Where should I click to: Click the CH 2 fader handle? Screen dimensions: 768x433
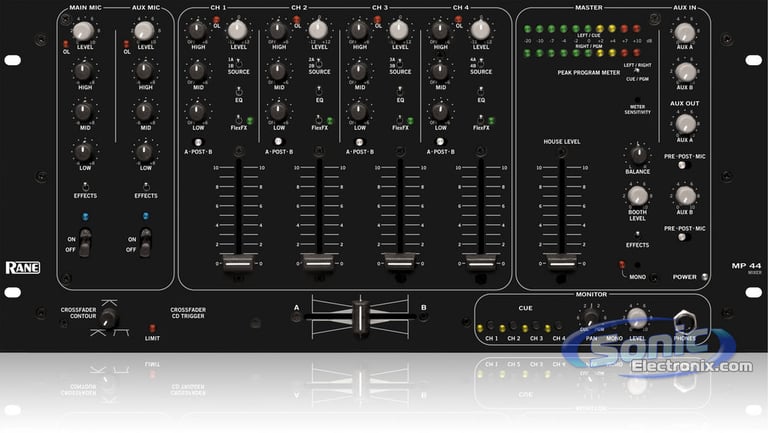[319, 263]
